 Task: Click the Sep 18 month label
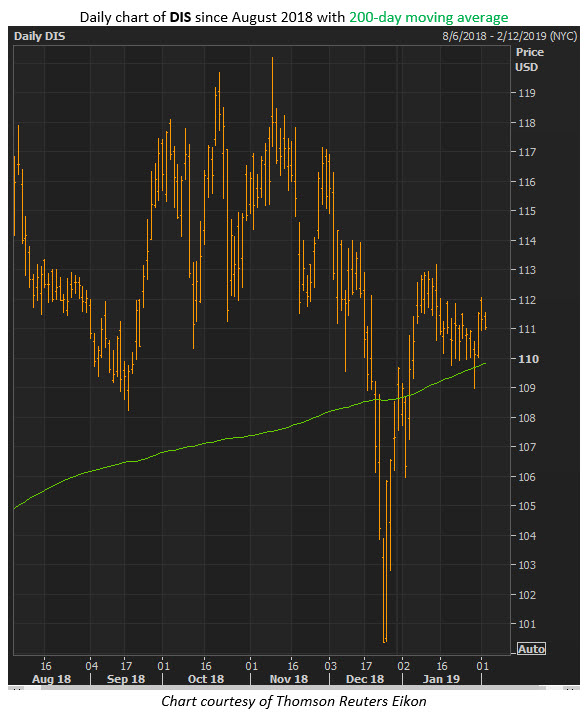tap(125, 679)
